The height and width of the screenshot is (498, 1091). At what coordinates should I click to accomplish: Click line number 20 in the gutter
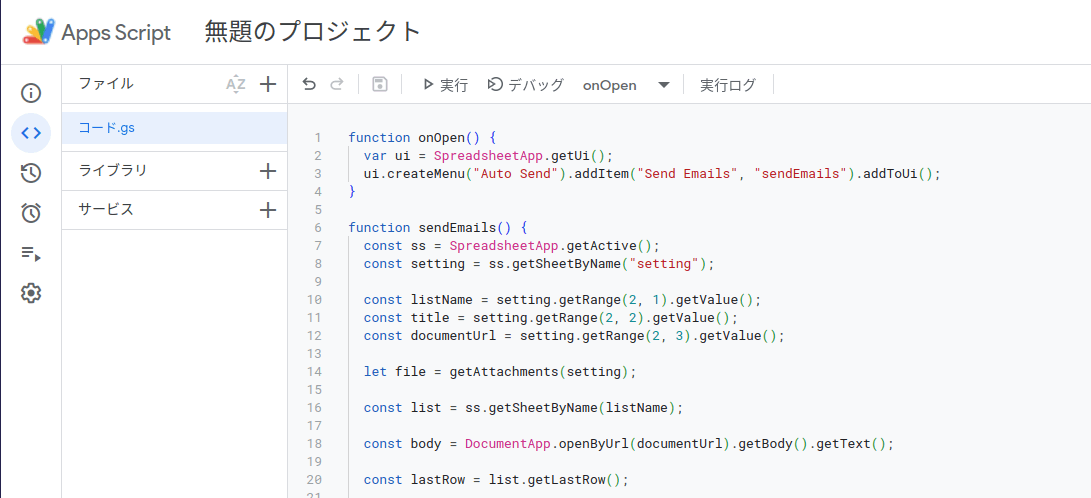pos(314,480)
